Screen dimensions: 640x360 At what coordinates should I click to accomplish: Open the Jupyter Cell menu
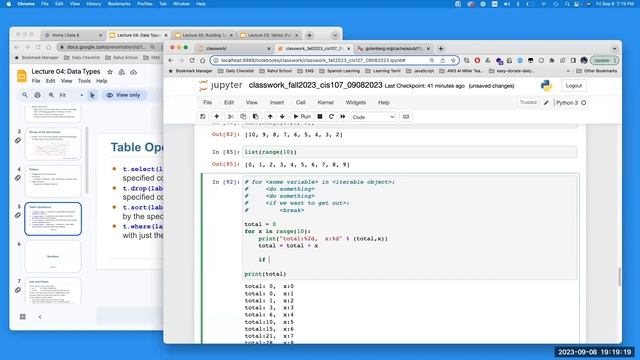pyautogui.click(x=301, y=102)
